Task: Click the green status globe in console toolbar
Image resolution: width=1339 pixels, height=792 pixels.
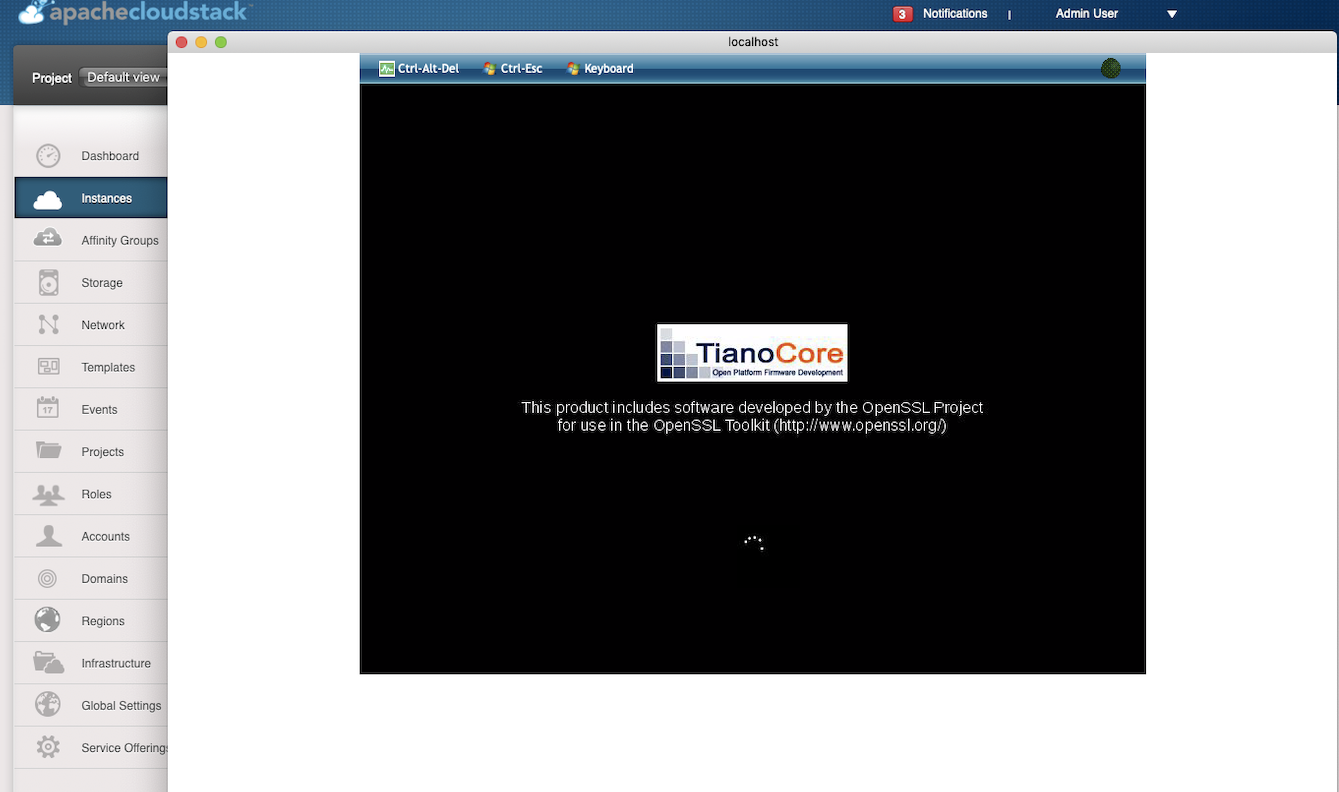Action: pos(1110,68)
